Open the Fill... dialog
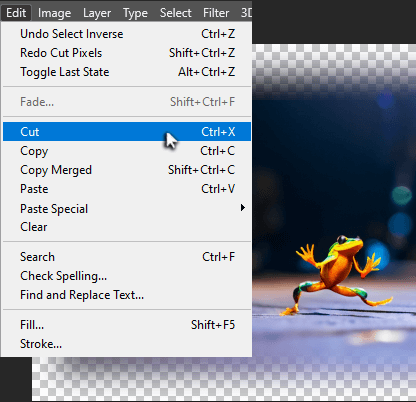This screenshot has width=416, height=402. click(x=127, y=325)
